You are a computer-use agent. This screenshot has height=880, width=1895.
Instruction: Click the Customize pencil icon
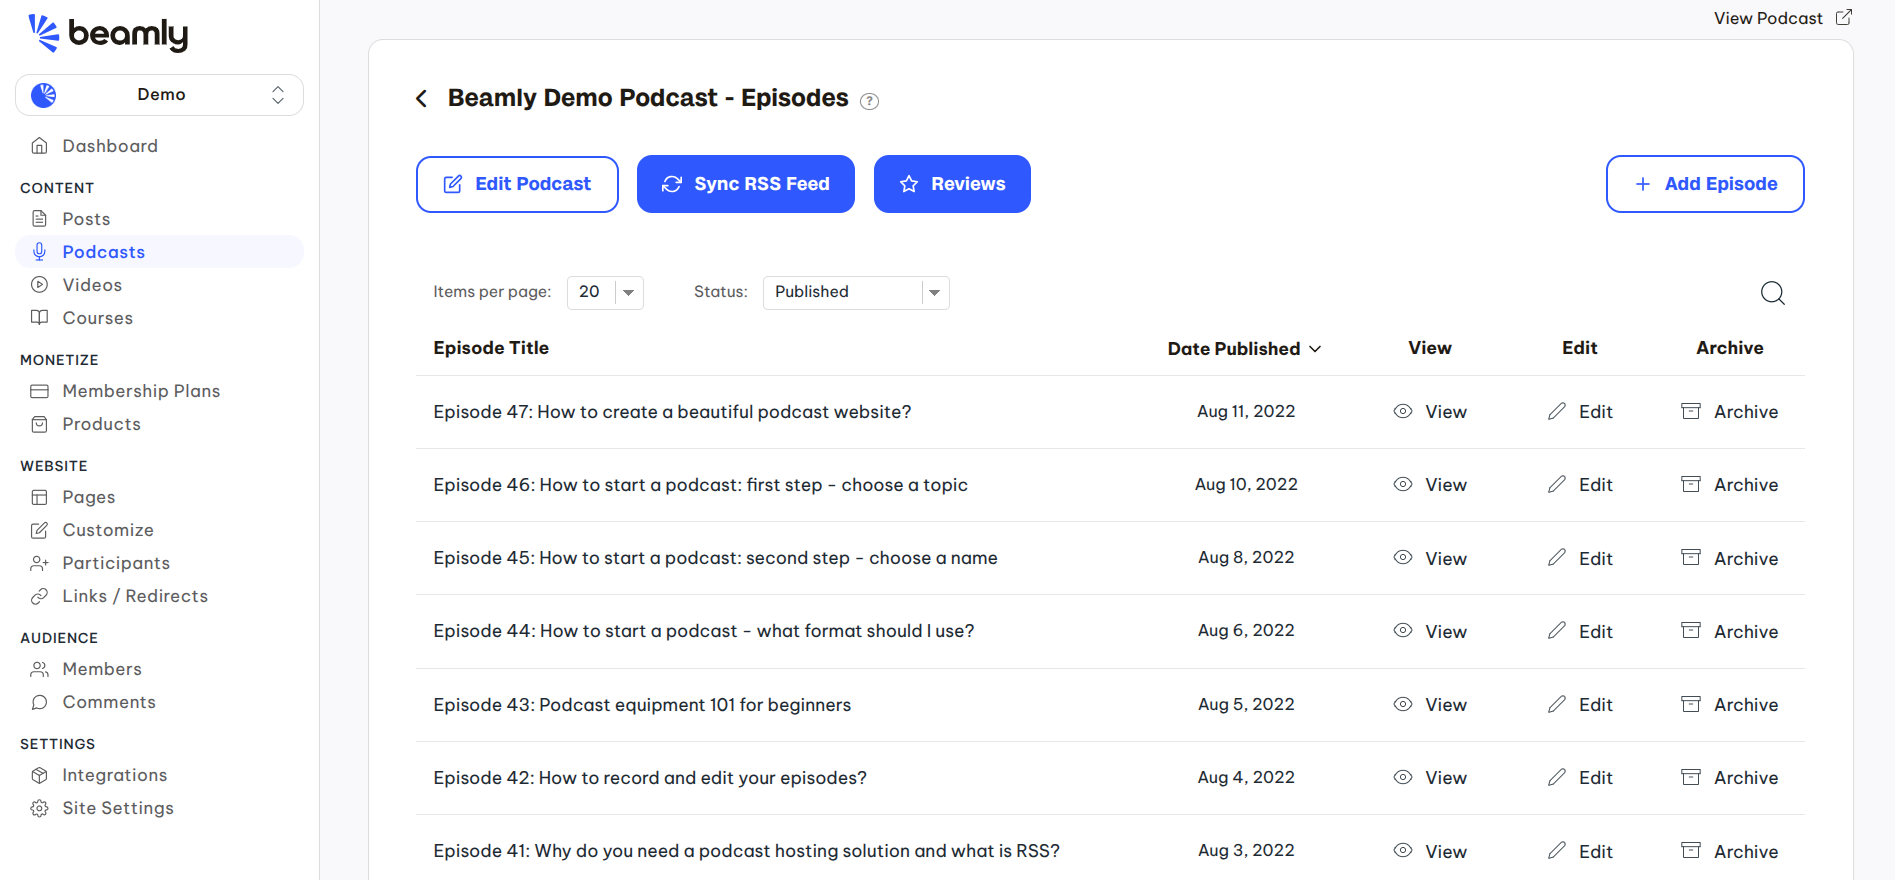click(x=40, y=530)
